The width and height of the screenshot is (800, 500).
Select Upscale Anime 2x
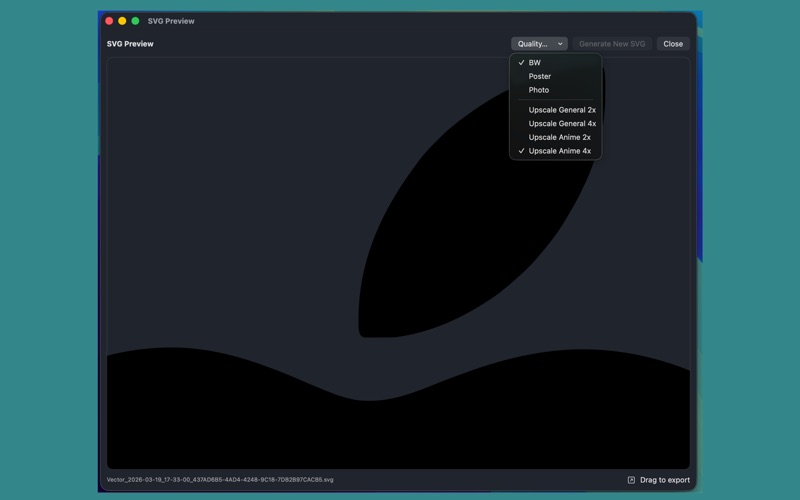(555, 138)
